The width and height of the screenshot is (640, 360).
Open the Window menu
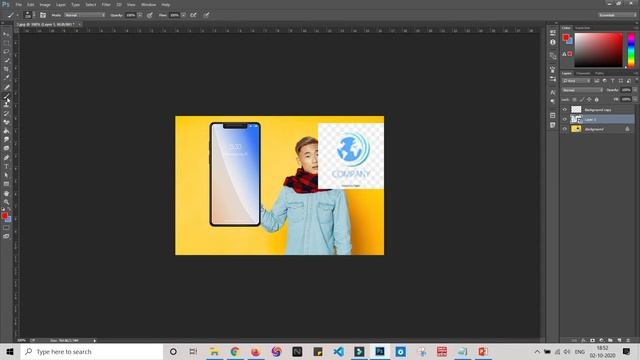coord(149,4)
